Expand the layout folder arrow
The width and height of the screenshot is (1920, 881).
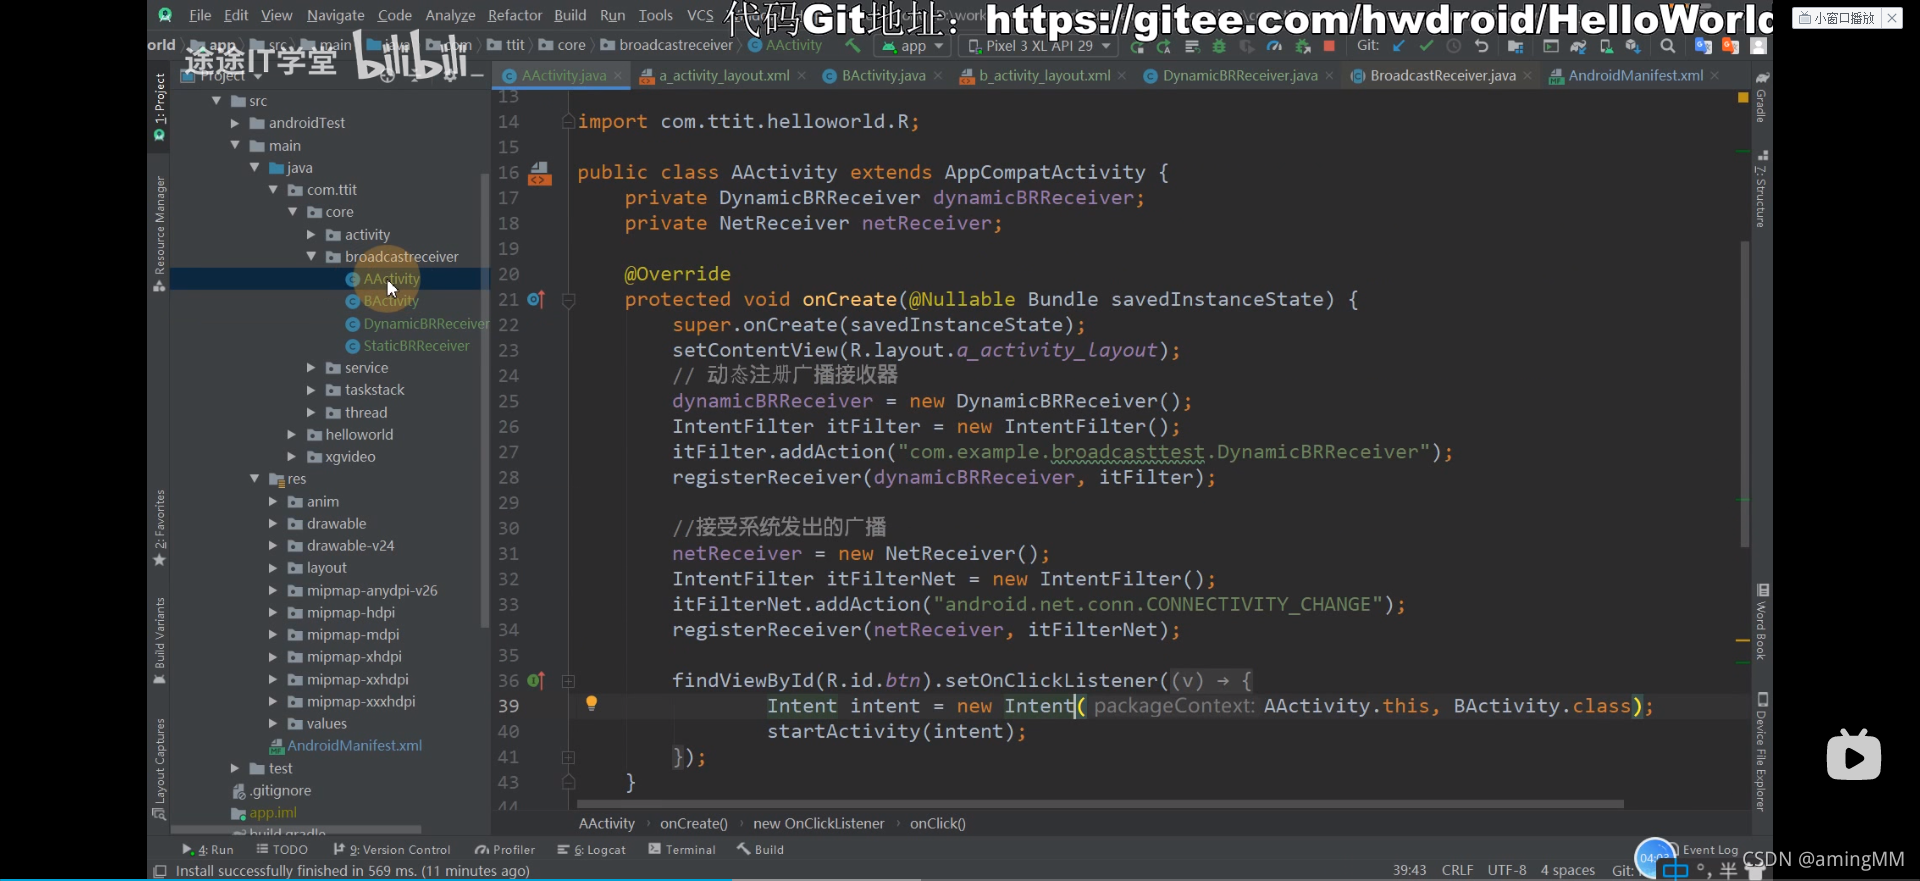point(273,568)
